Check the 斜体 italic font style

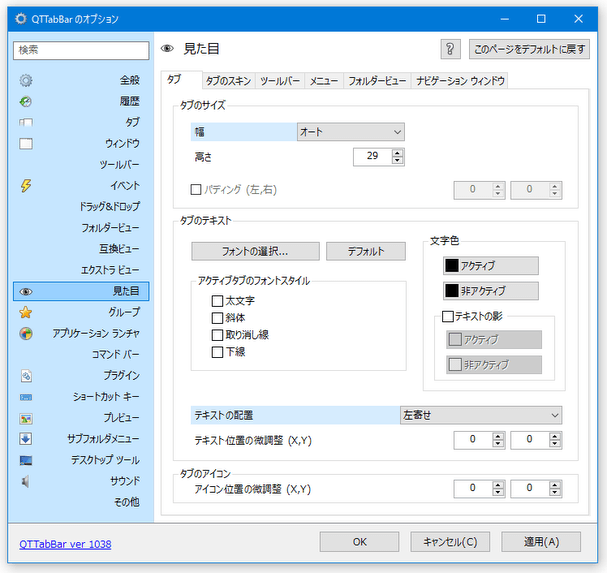click(x=217, y=318)
